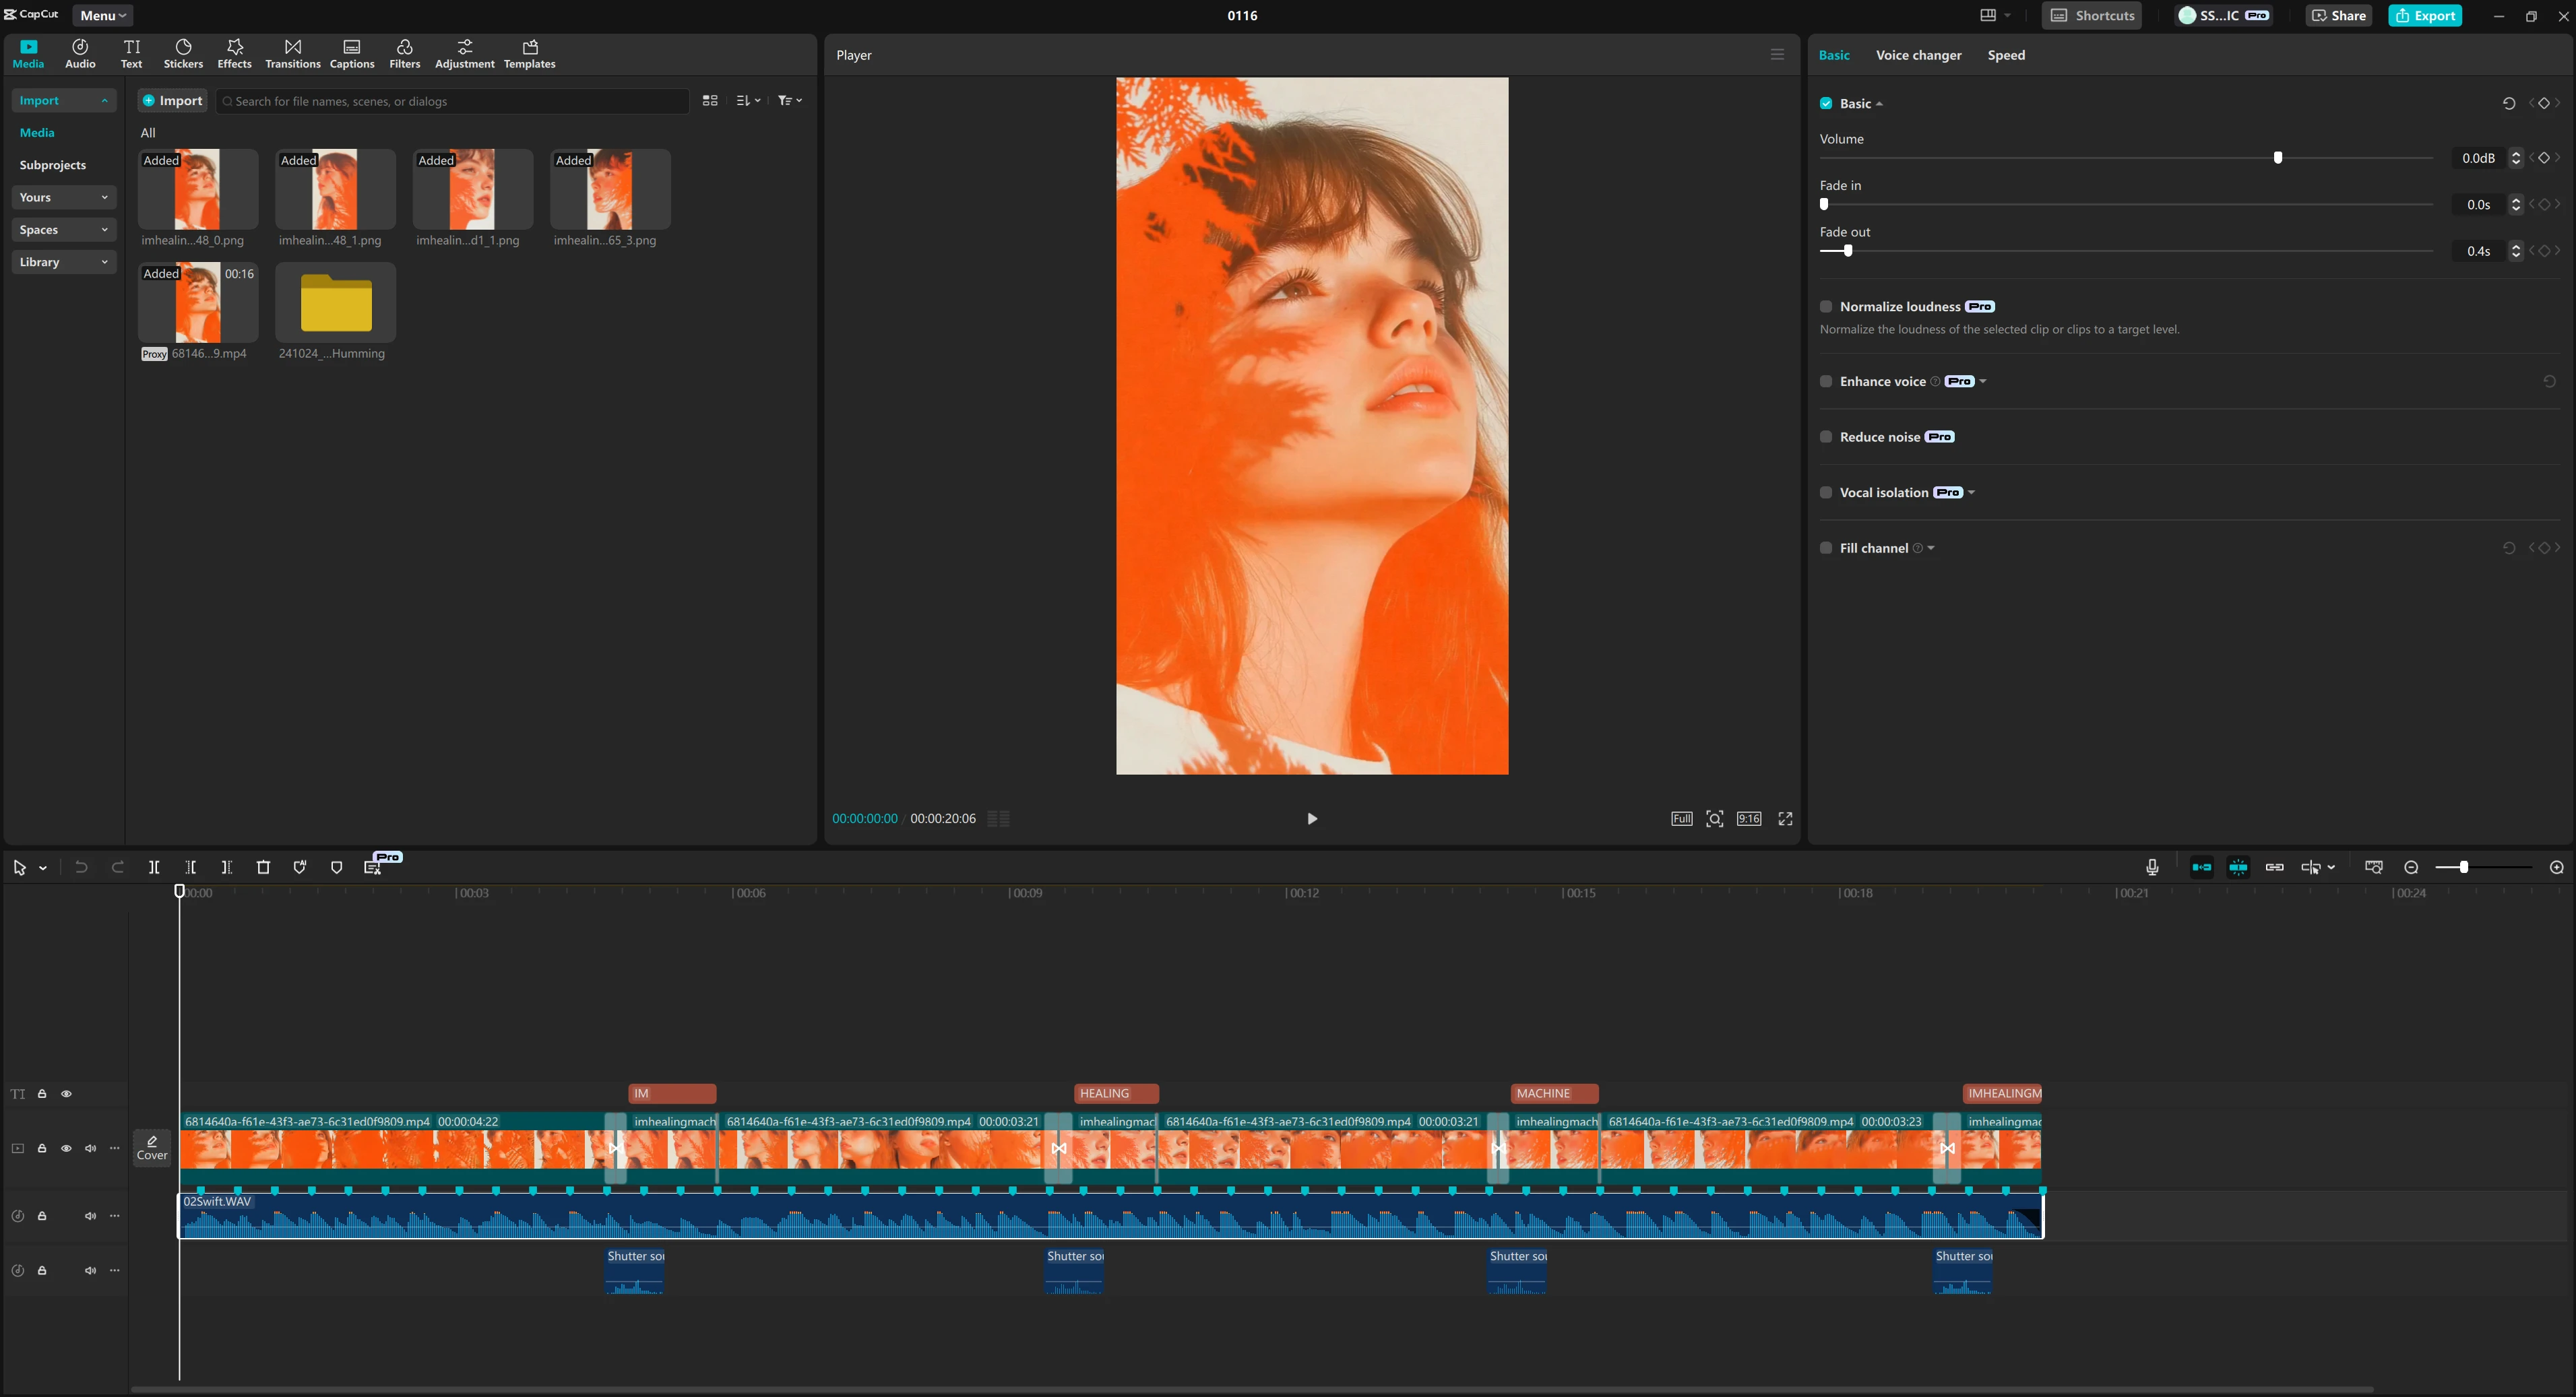Click the Split tool in timeline toolbar
The height and width of the screenshot is (1397, 2576).
[x=154, y=867]
